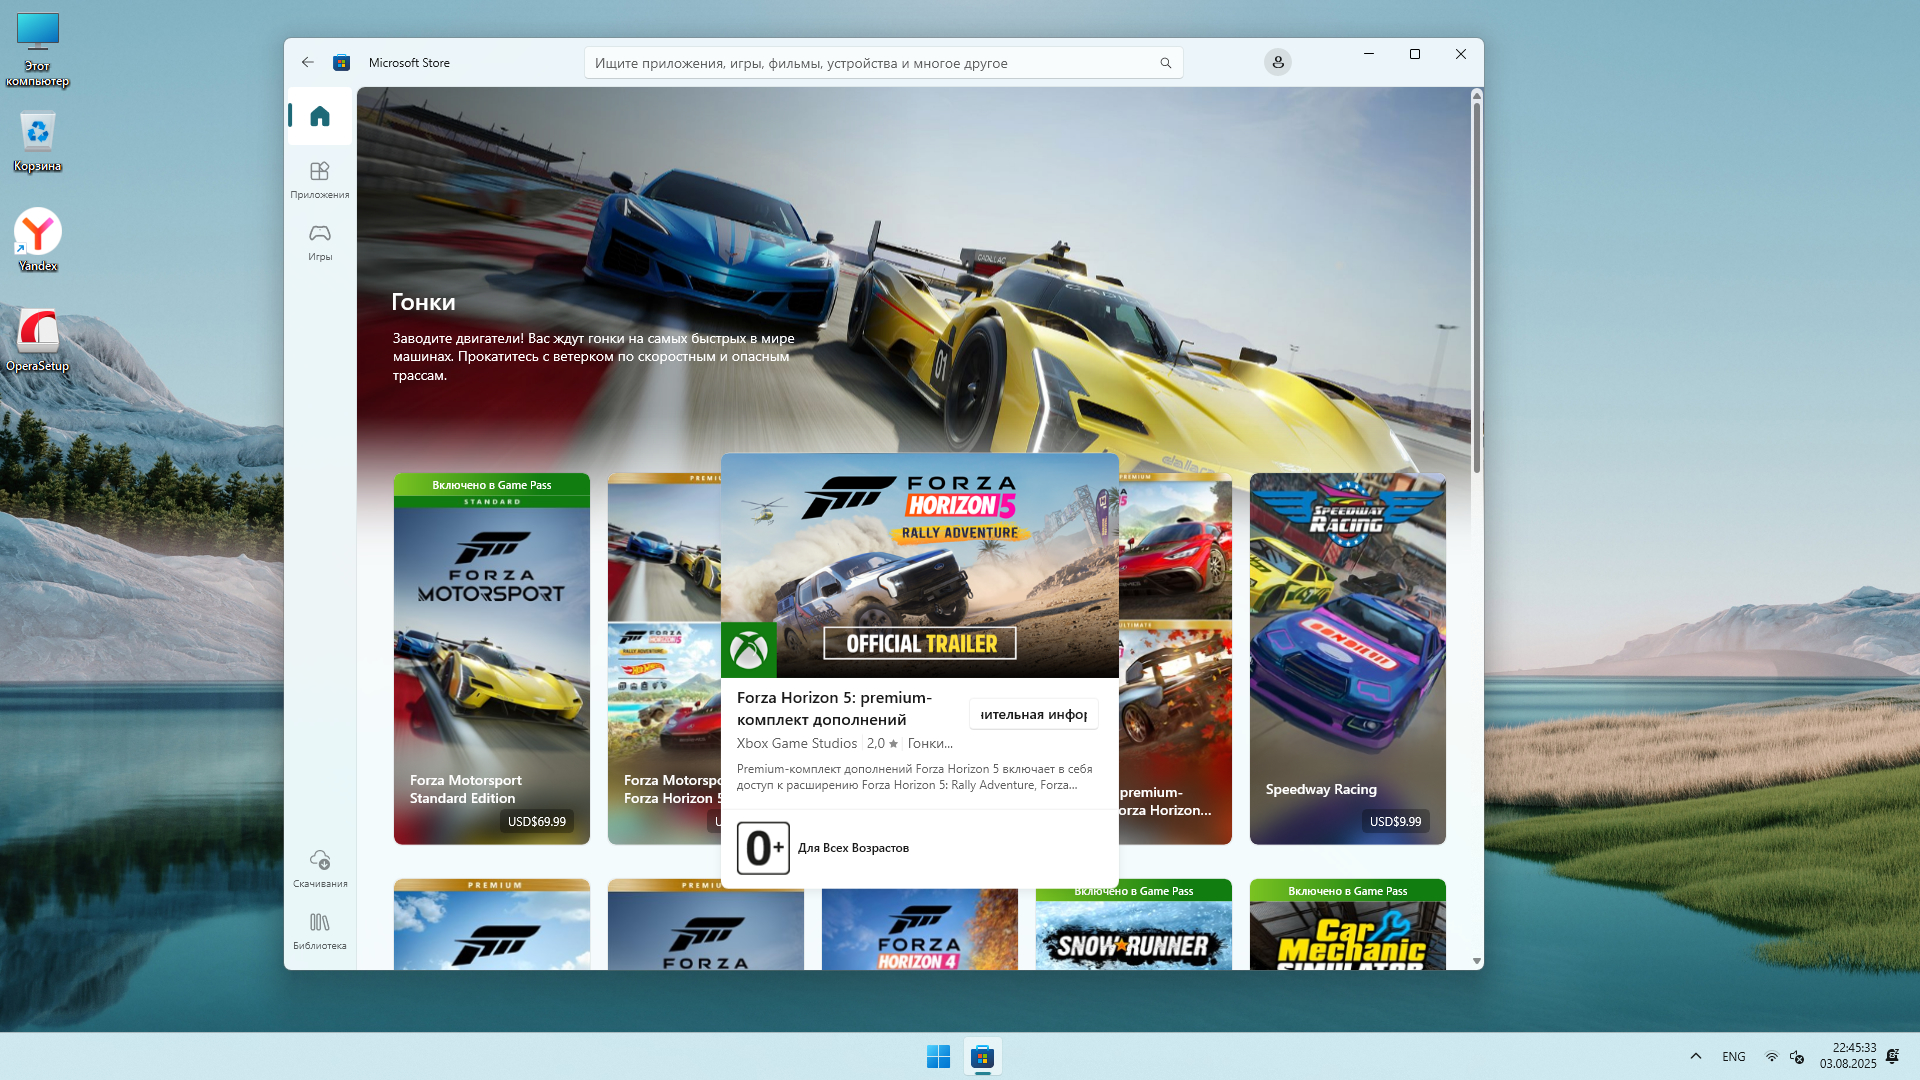Click the user account profile icon
The width and height of the screenshot is (1920, 1080).
1277,62
